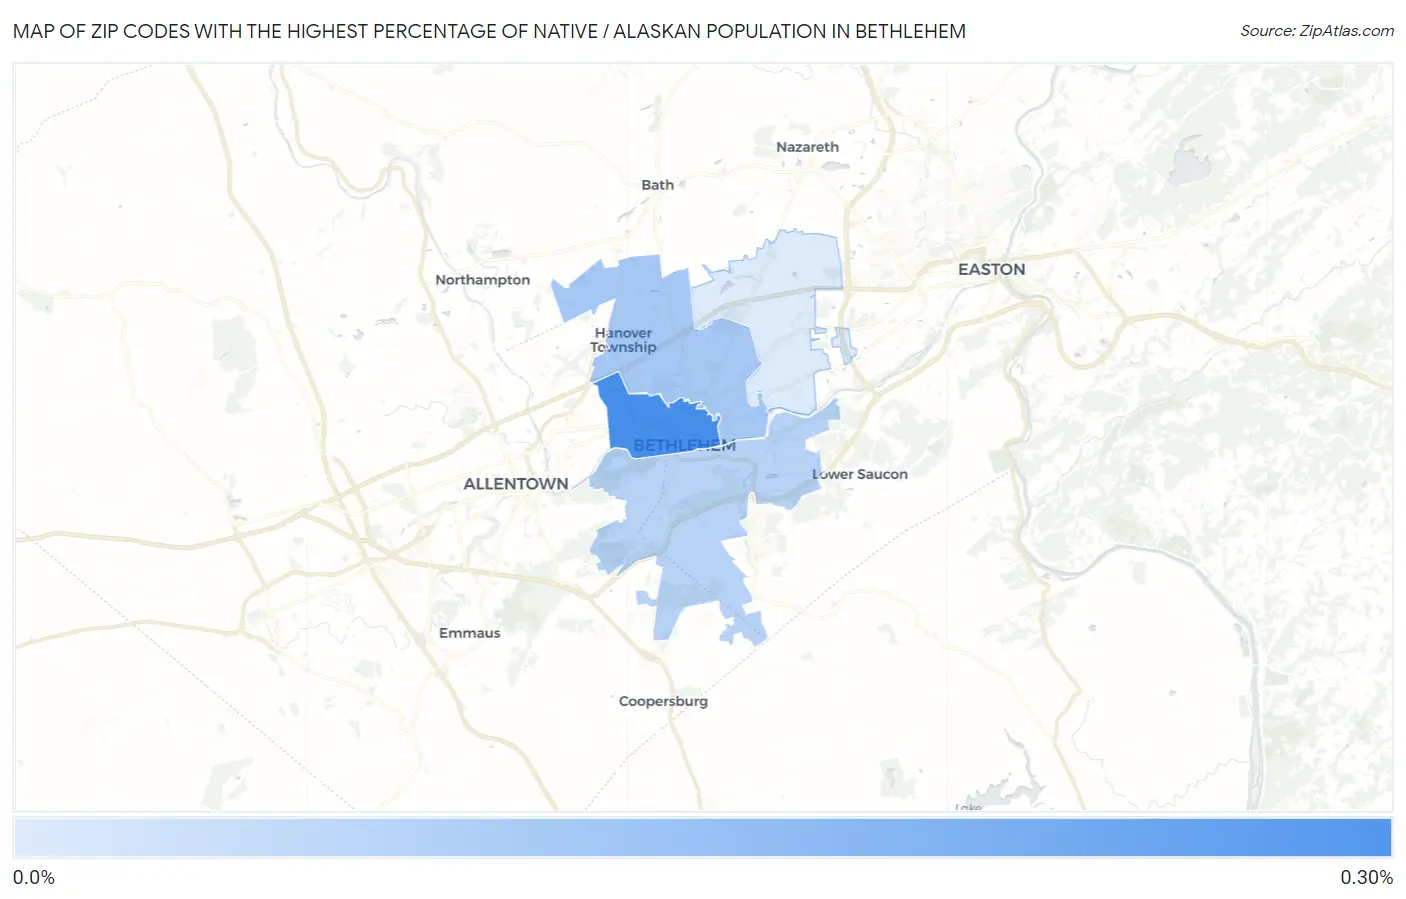This screenshot has height=899, width=1406.
Task: Click the color gradient legend bar
Action: point(702,838)
